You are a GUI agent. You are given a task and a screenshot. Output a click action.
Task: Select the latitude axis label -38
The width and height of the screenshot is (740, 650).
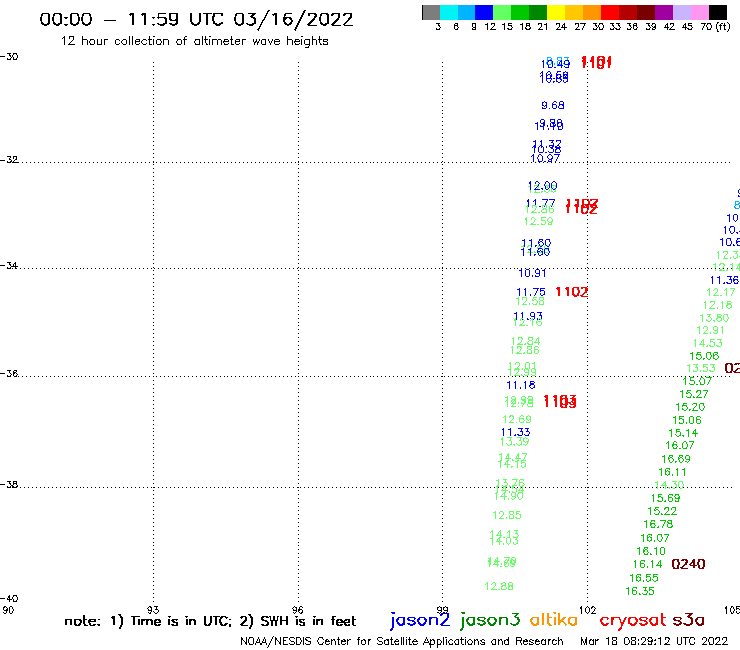click(9, 484)
